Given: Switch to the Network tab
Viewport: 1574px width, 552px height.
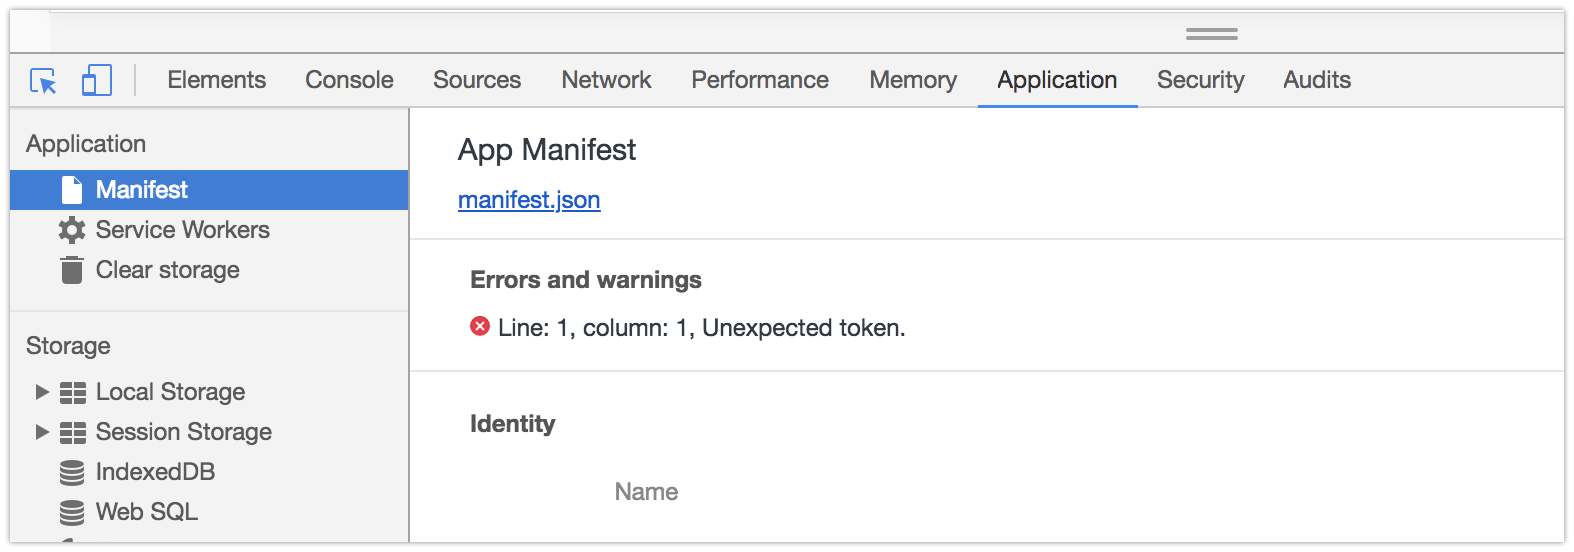Looking at the screenshot, I should point(606,80).
